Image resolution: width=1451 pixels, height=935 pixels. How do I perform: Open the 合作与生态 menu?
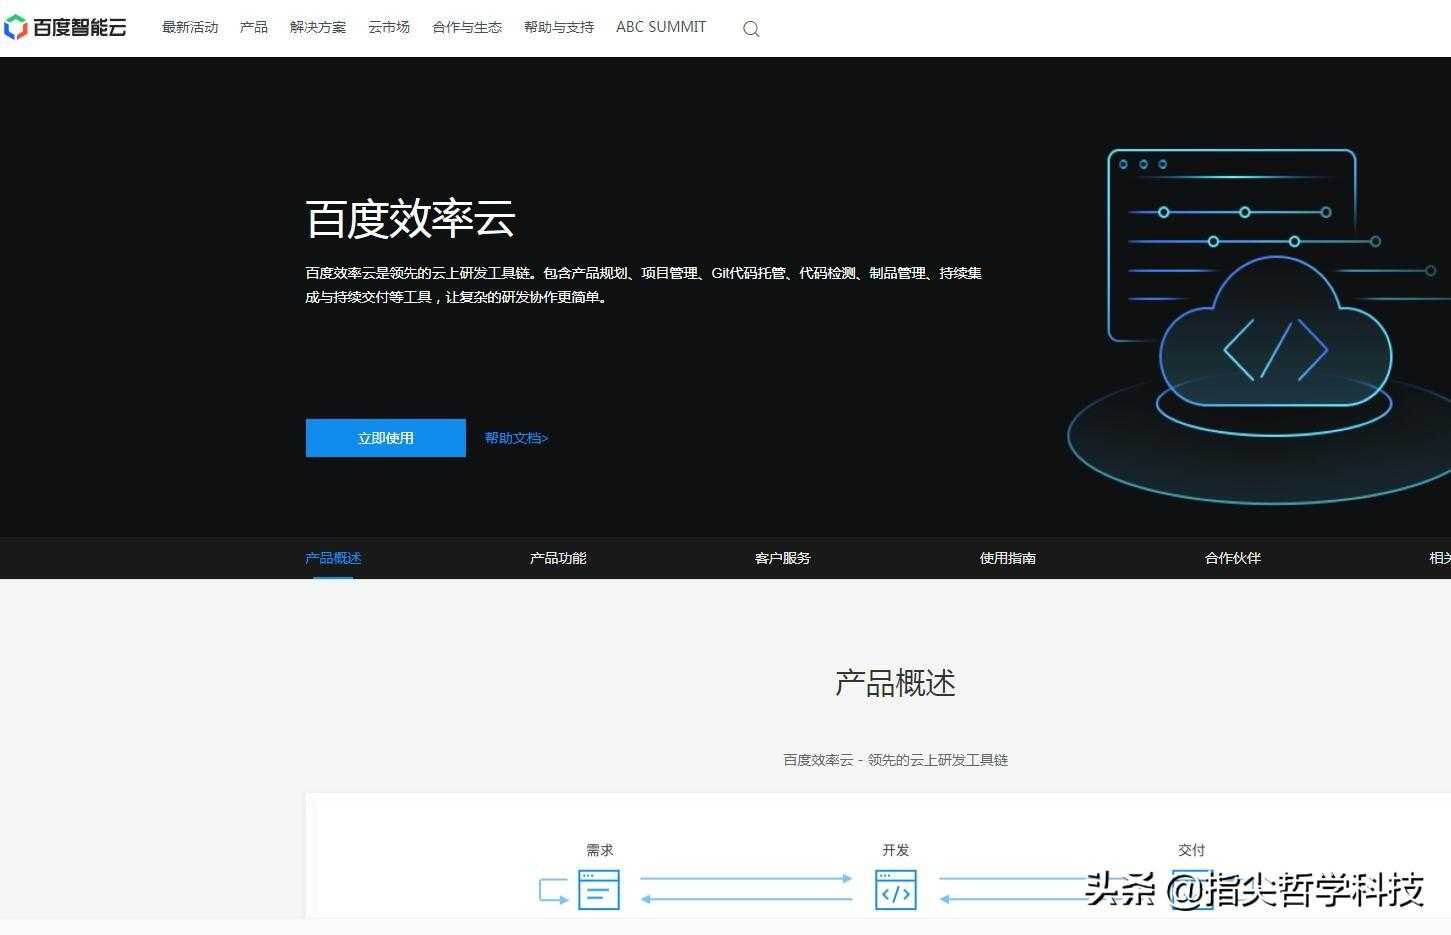click(x=467, y=27)
